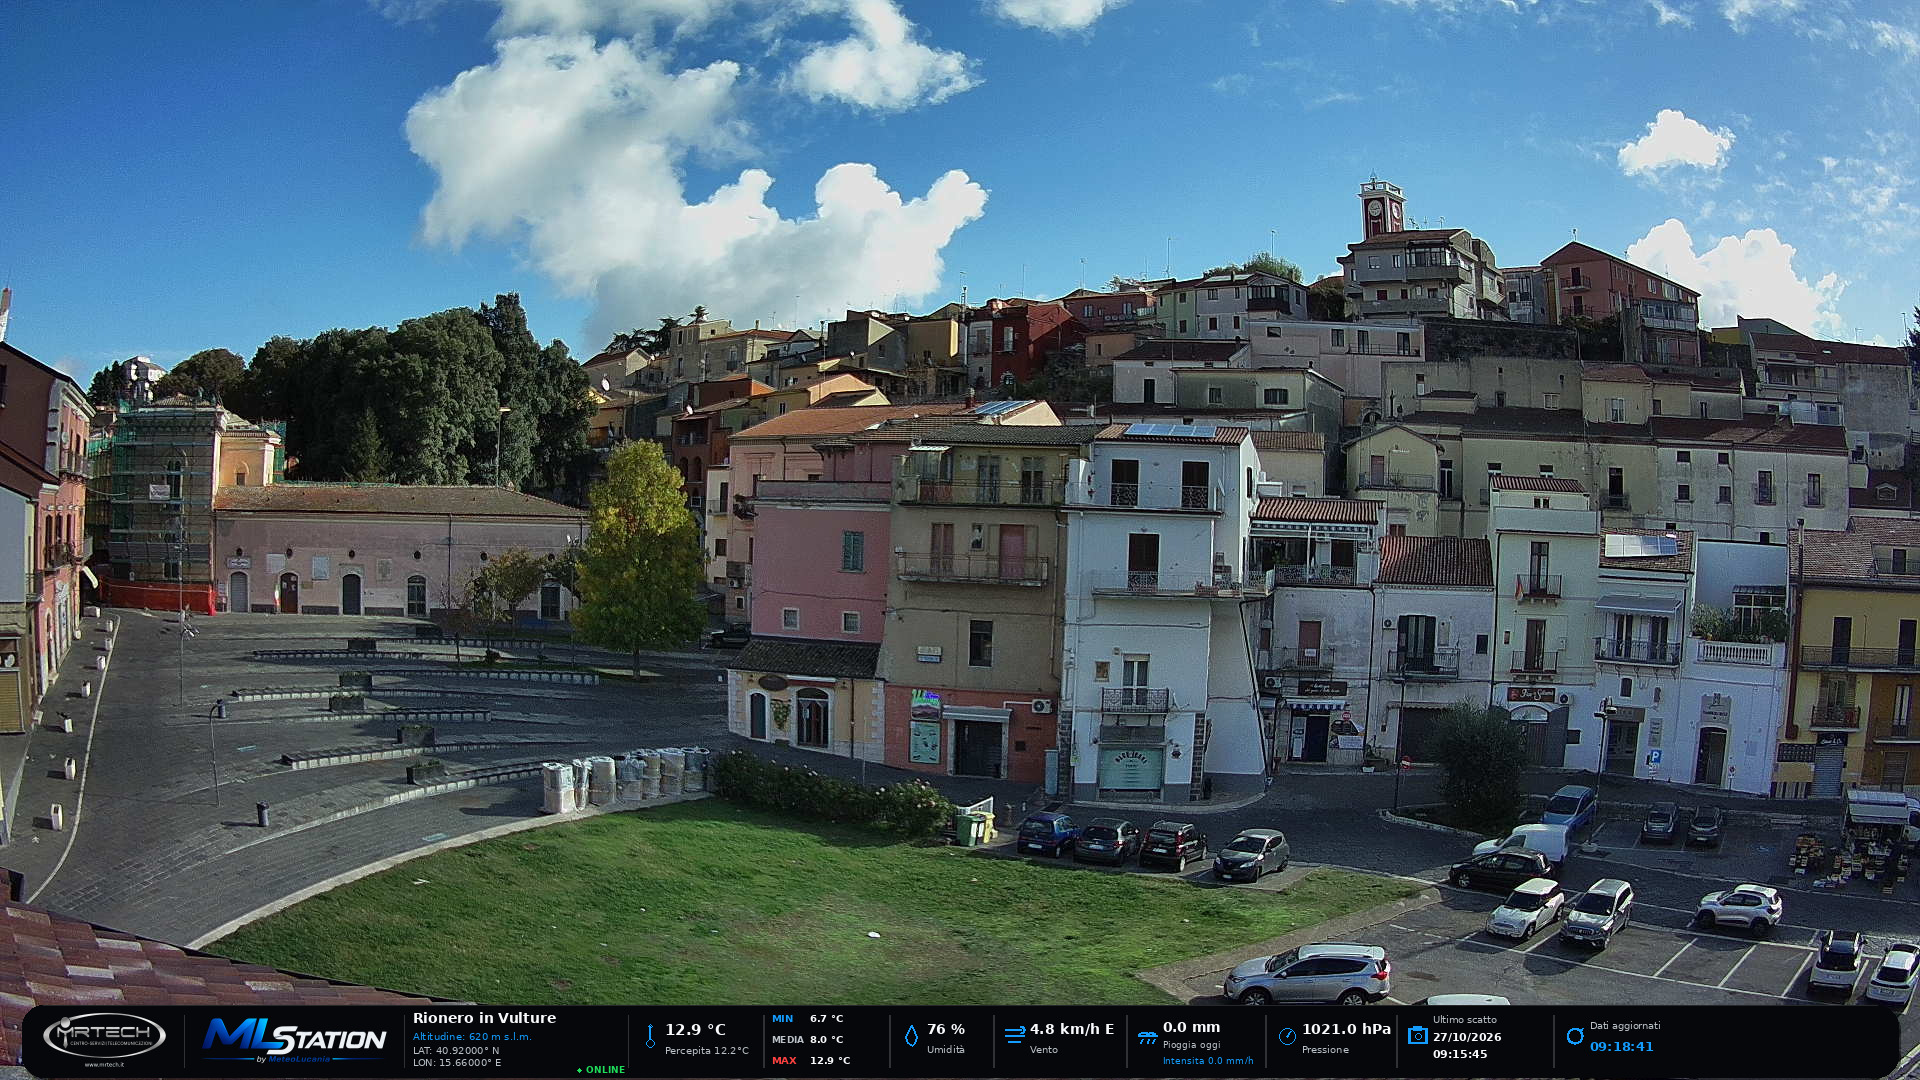Click the Intensita 0.0 mm/h text

point(1208,1061)
